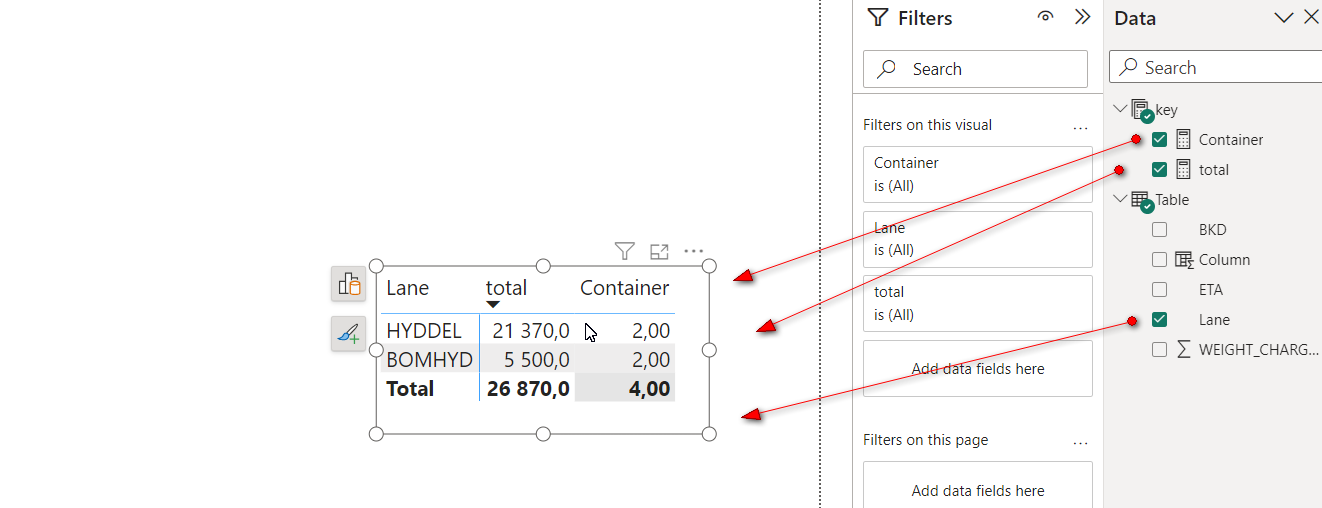Click Add data fields under visual filters
This screenshot has height=508, width=1322.
coord(977,369)
